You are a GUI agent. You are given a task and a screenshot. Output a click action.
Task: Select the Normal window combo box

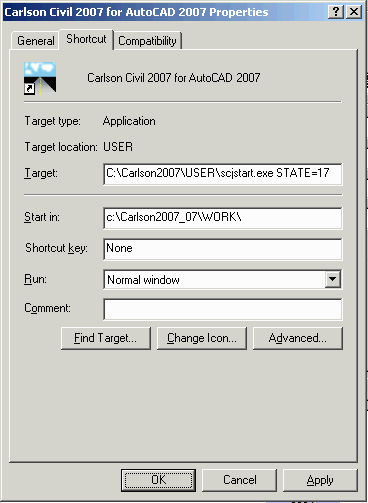(x=223, y=279)
